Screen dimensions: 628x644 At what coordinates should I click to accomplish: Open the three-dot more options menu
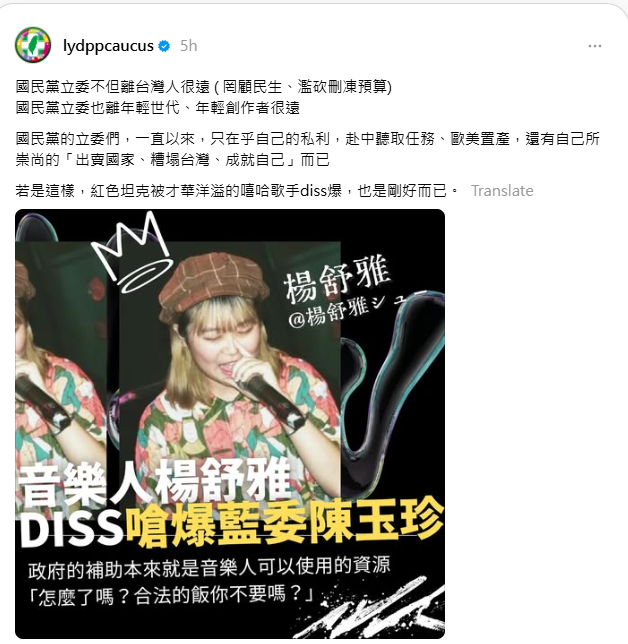[595, 46]
